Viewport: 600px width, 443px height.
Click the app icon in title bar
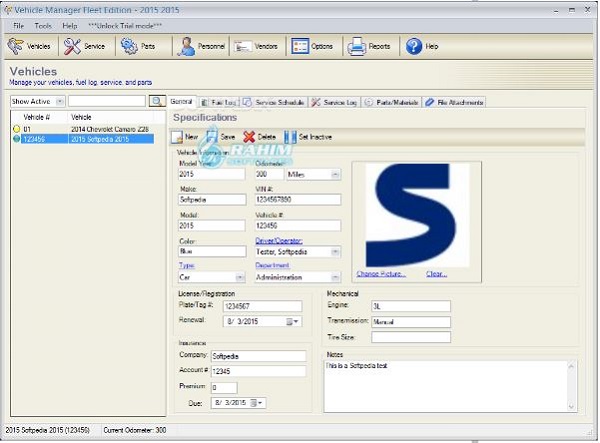[8, 10]
